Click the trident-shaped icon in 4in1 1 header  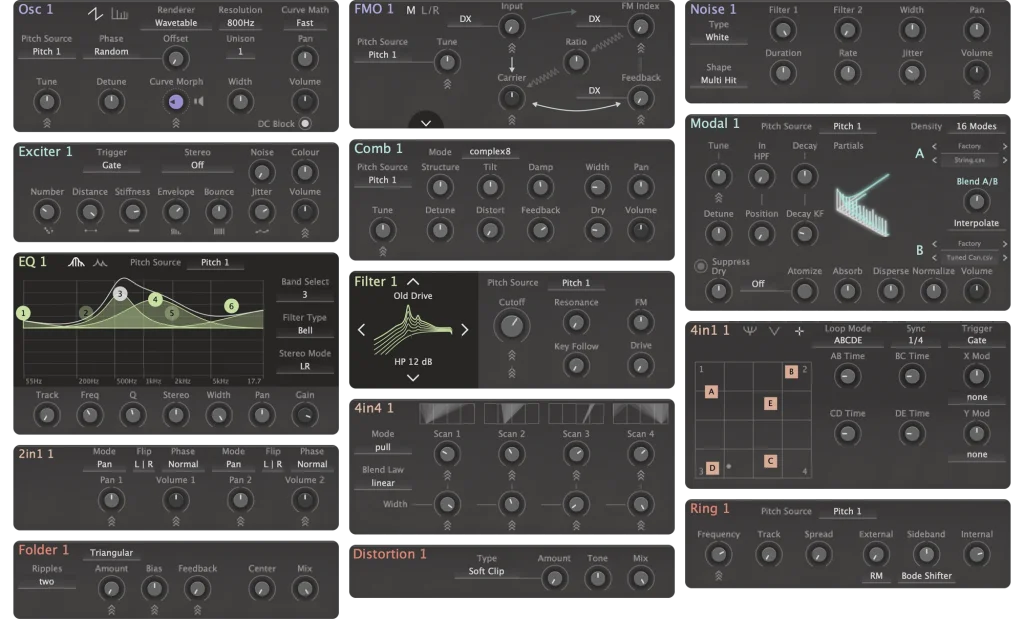[x=749, y=331]
